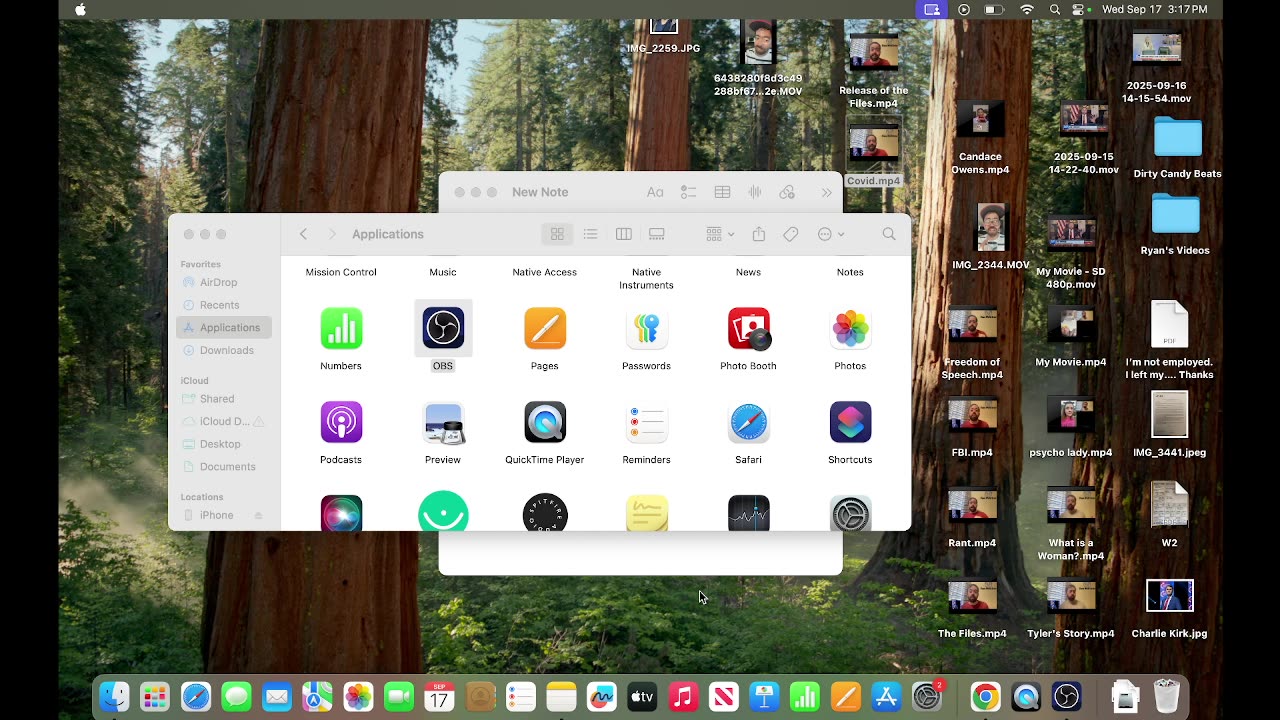Open the Numbers app in Applications window
1280x720 pixels.
pos(341,328)
